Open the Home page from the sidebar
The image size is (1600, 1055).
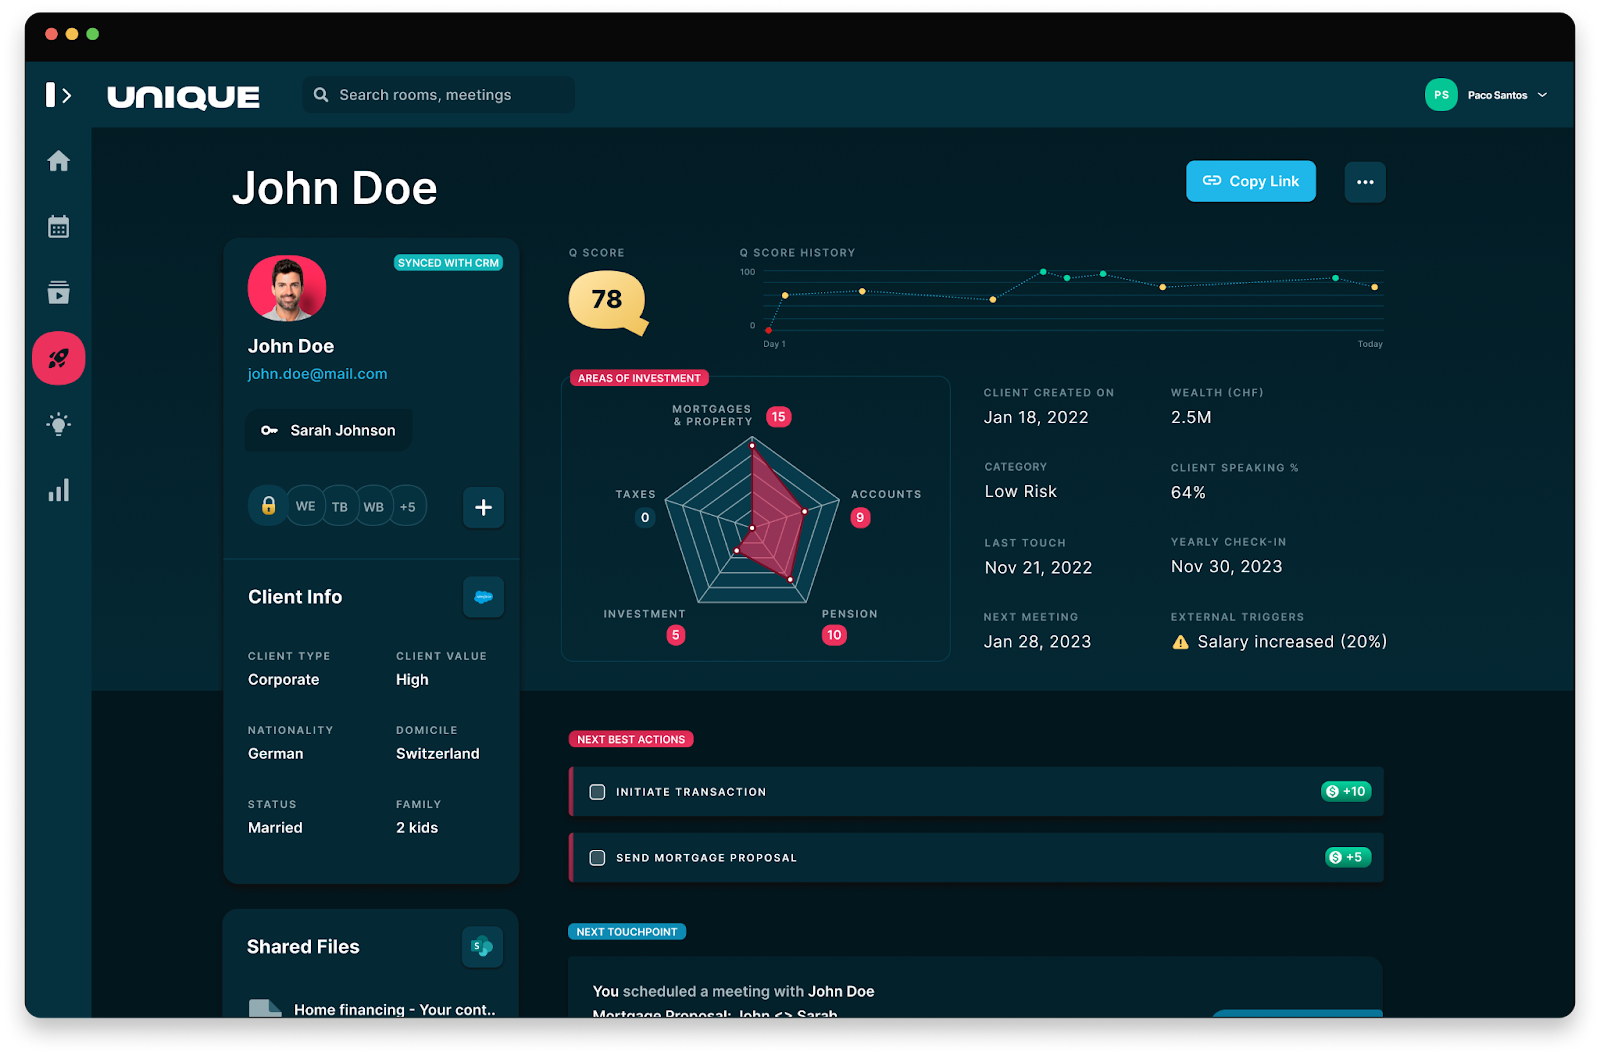point(59,161)
